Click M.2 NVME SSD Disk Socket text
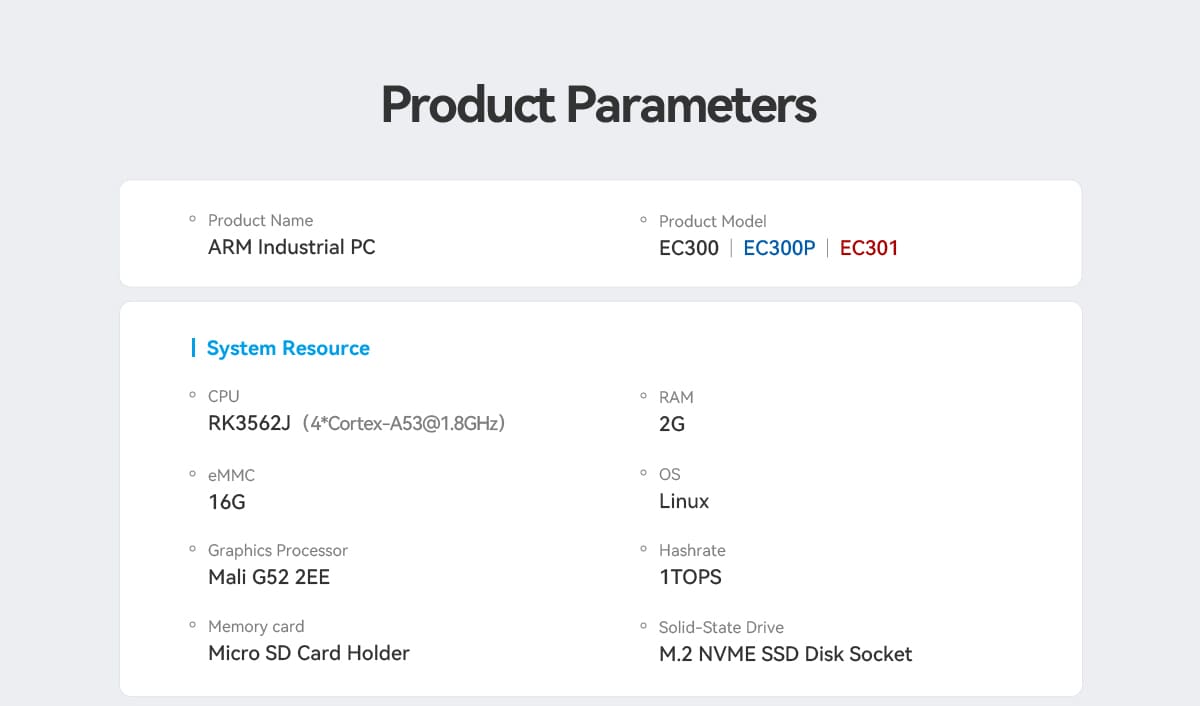This screenshot has width=1200, height=706. pos(785,654)
